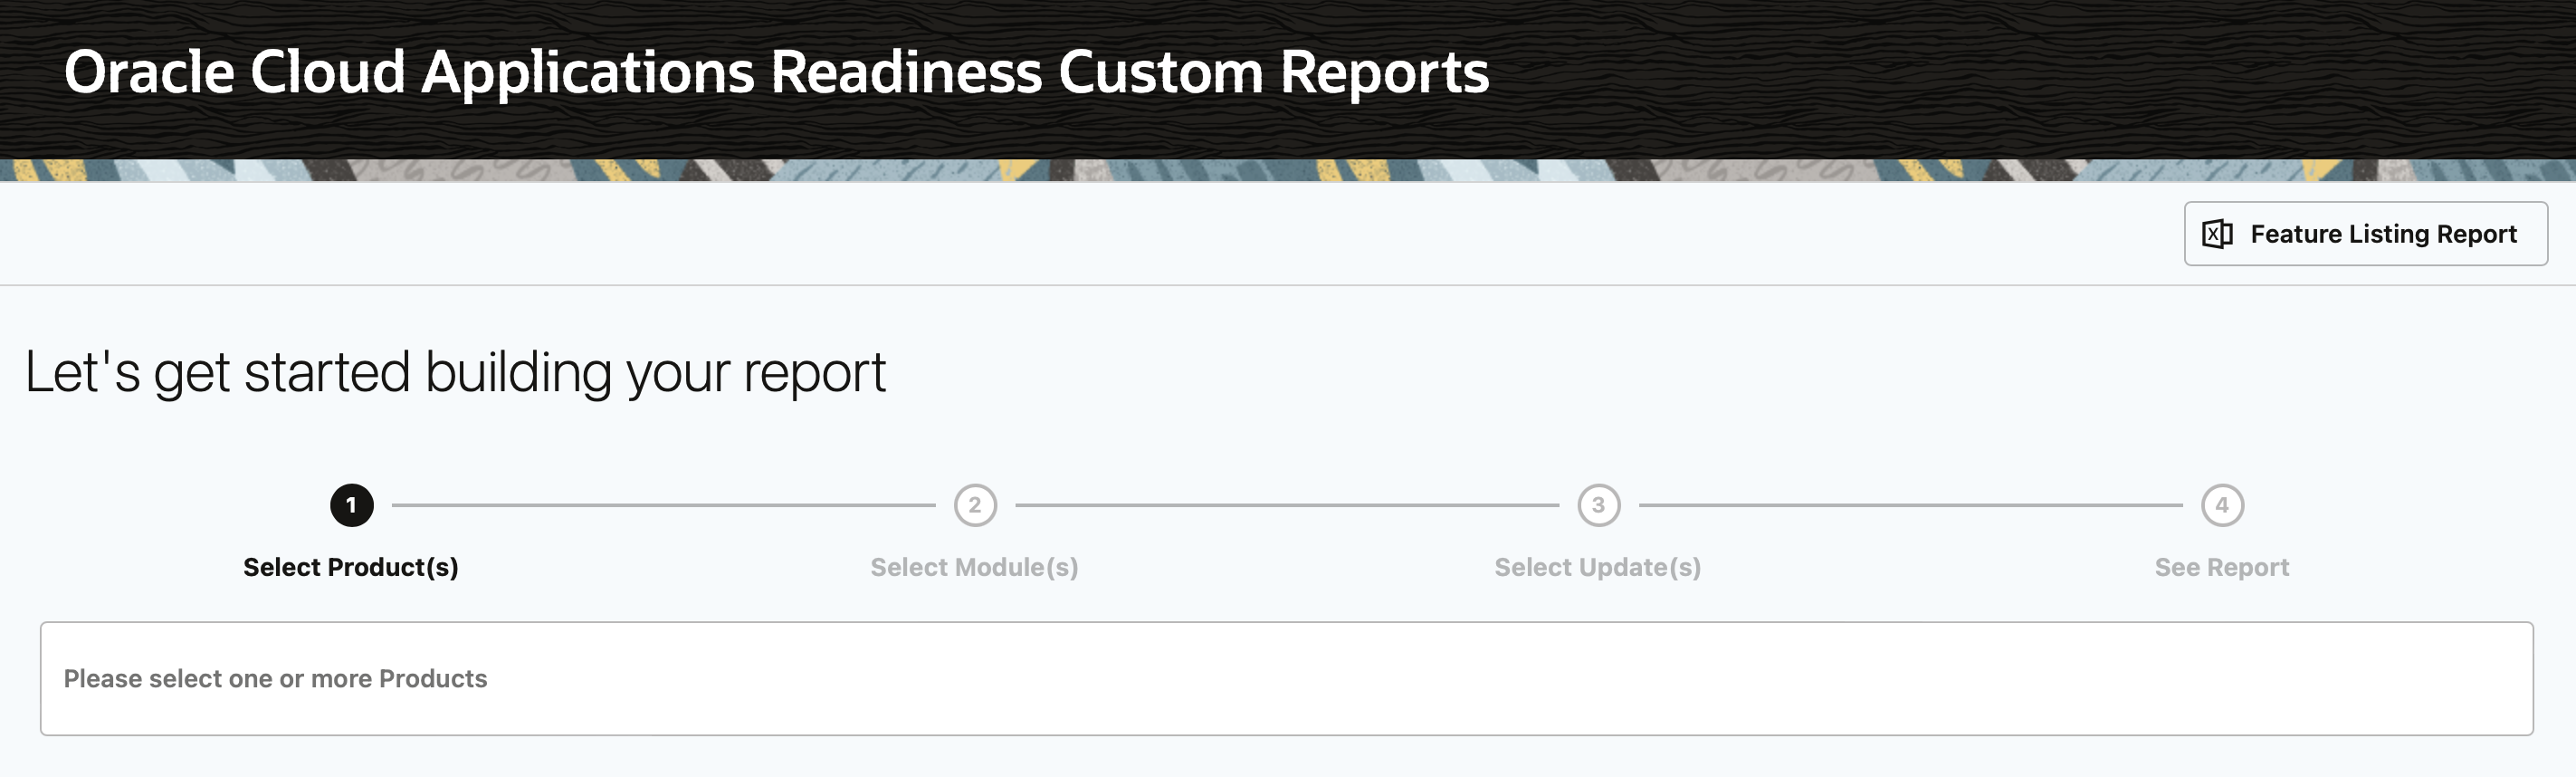The height and width of the screenshot is (777, 2576).
Task: Open the Select Update(s) step label
Action: pyautogui.click(x=1597, y=567)
